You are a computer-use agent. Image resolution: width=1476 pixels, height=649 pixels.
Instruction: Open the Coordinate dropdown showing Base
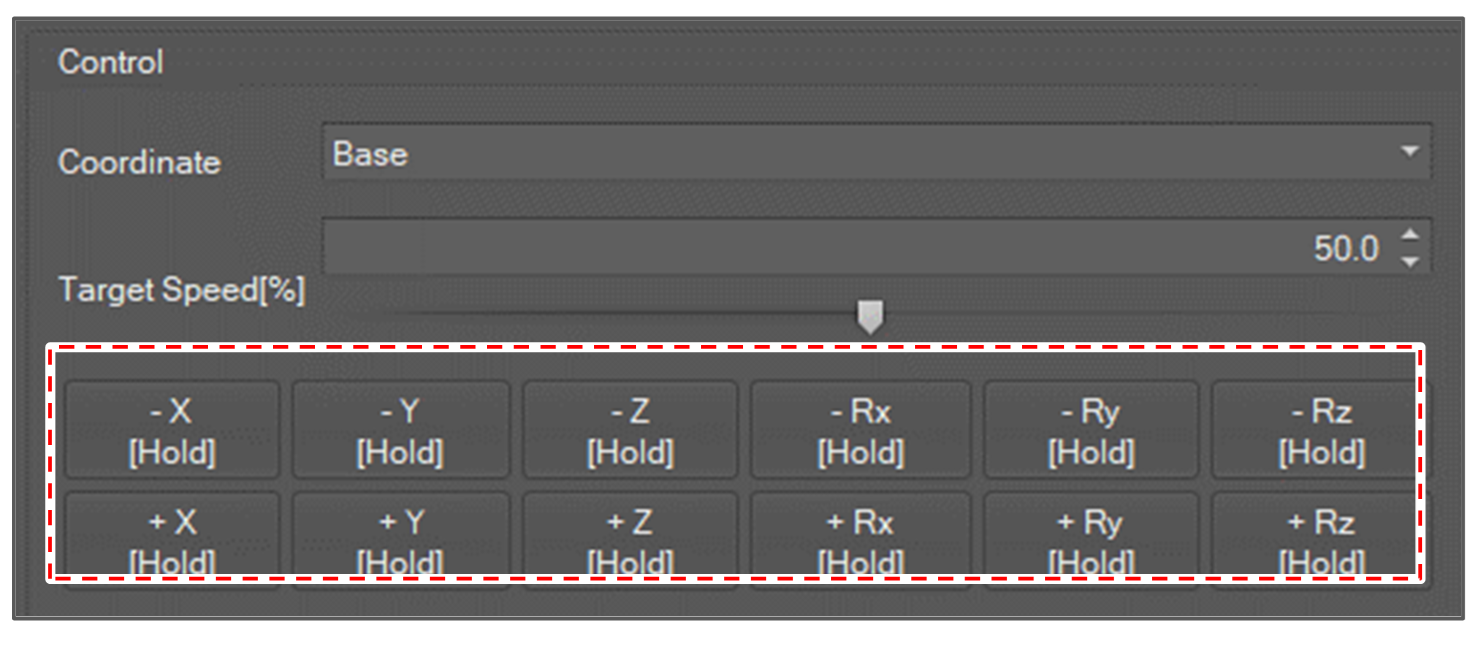point(860,153)
